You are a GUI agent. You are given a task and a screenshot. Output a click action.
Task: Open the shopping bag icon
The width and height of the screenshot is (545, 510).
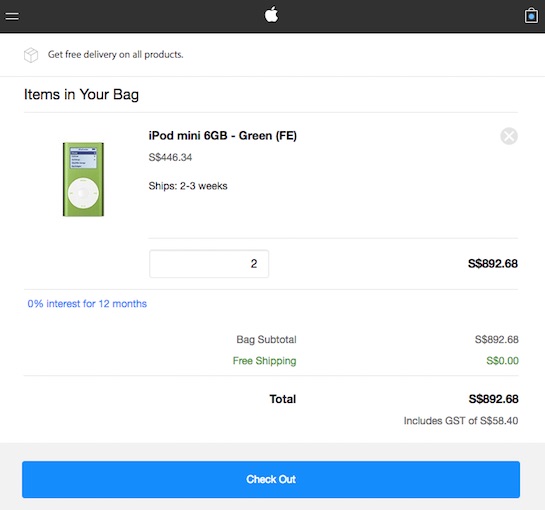tap(531, 16)
